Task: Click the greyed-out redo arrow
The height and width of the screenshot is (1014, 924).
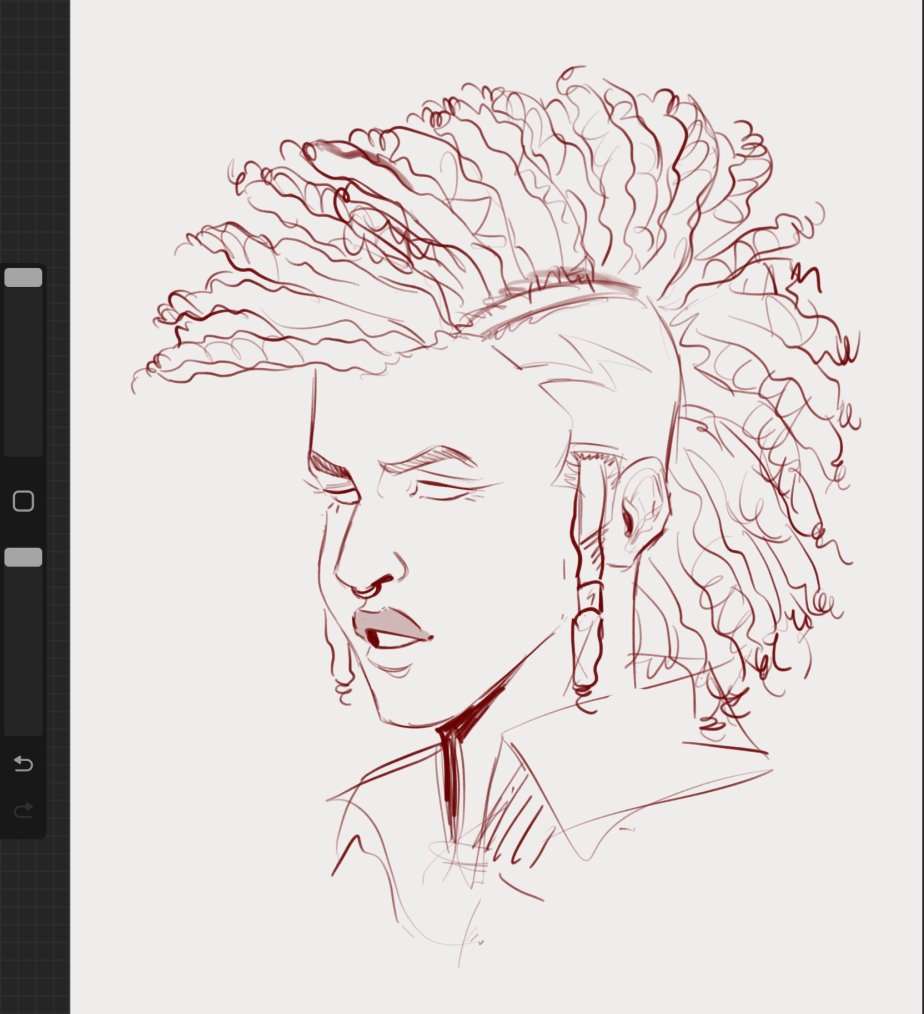Action: [x=23, y=809]
